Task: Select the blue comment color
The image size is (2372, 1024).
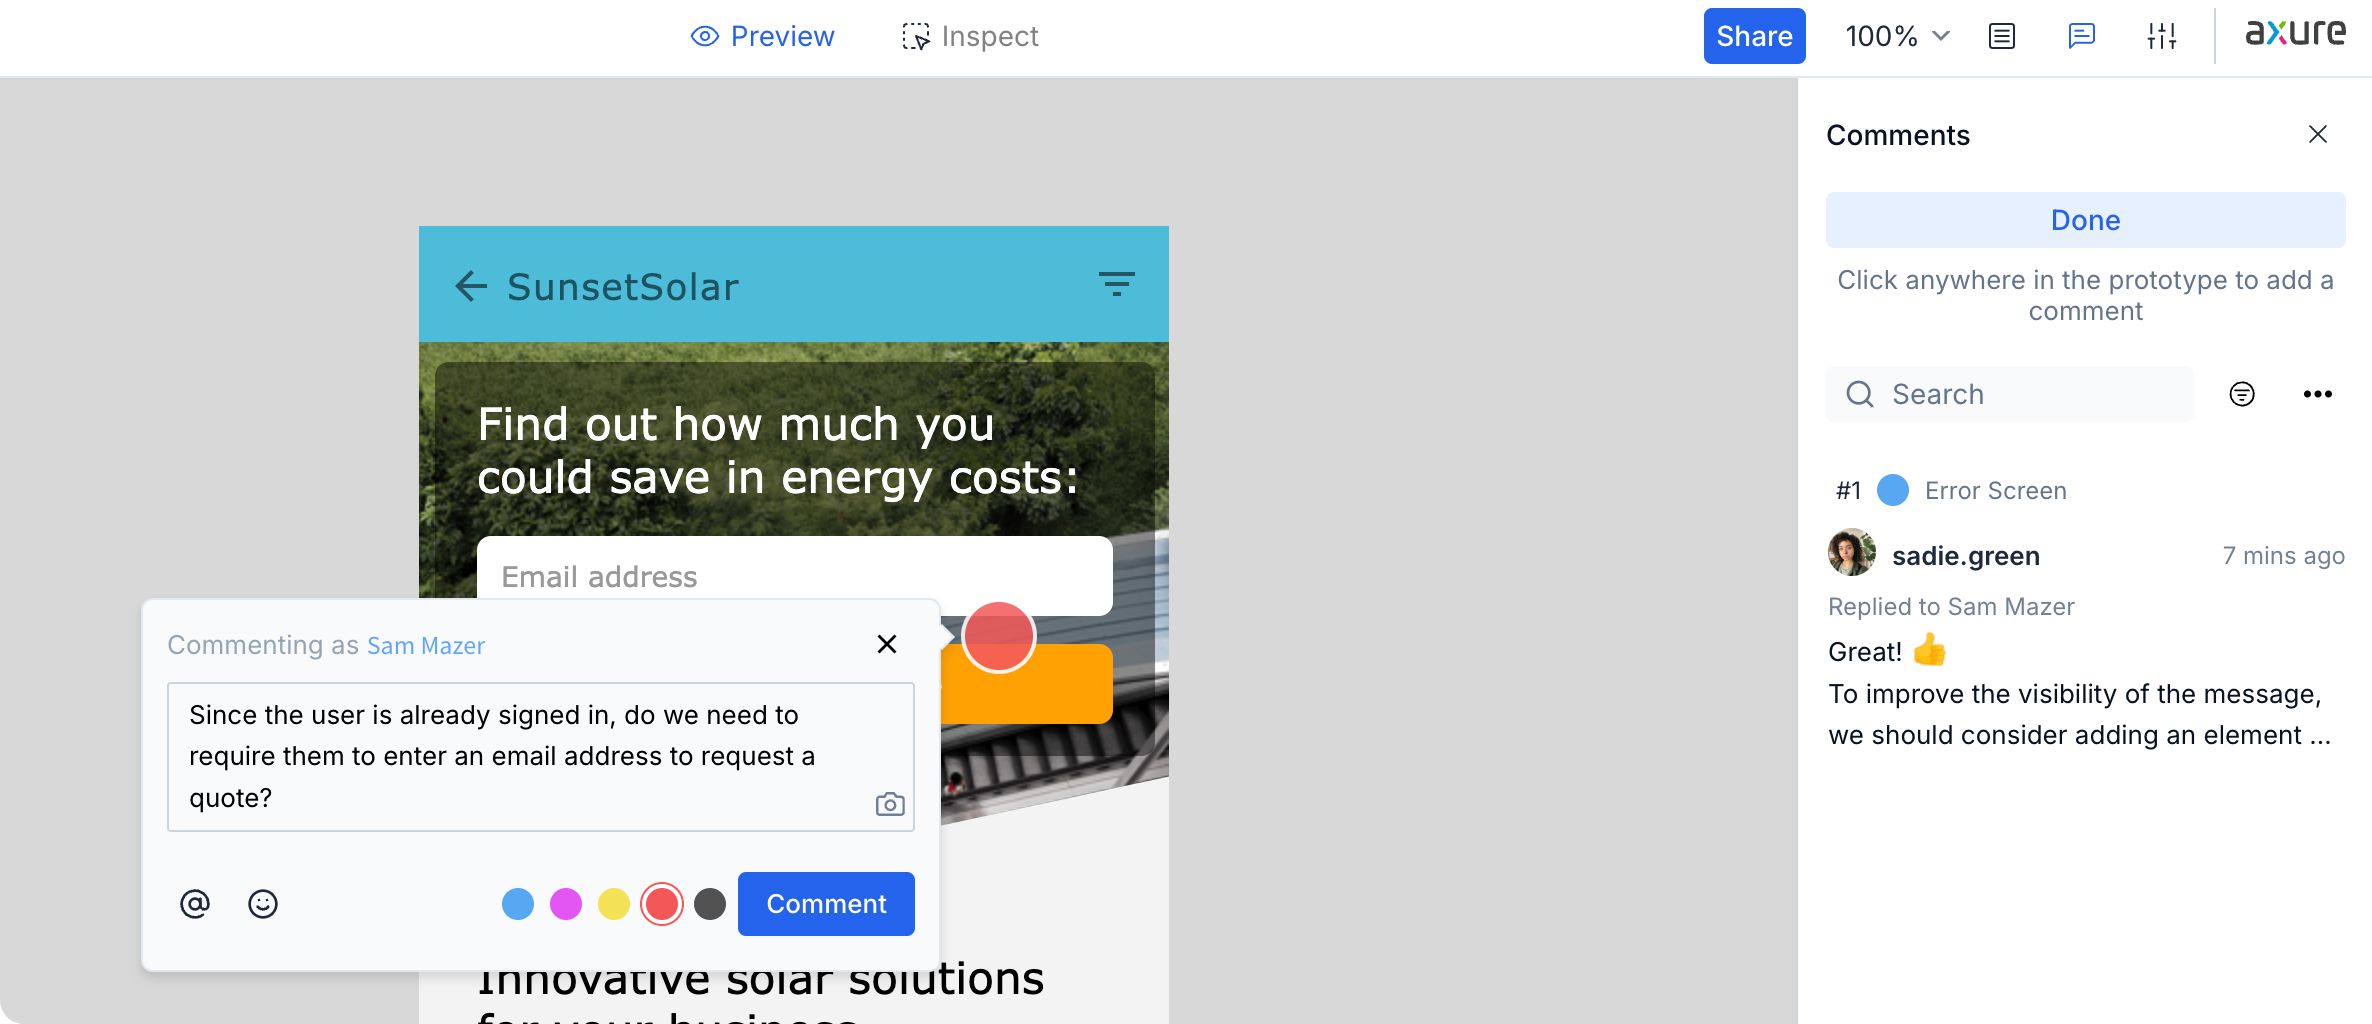Action: point(518,904)
